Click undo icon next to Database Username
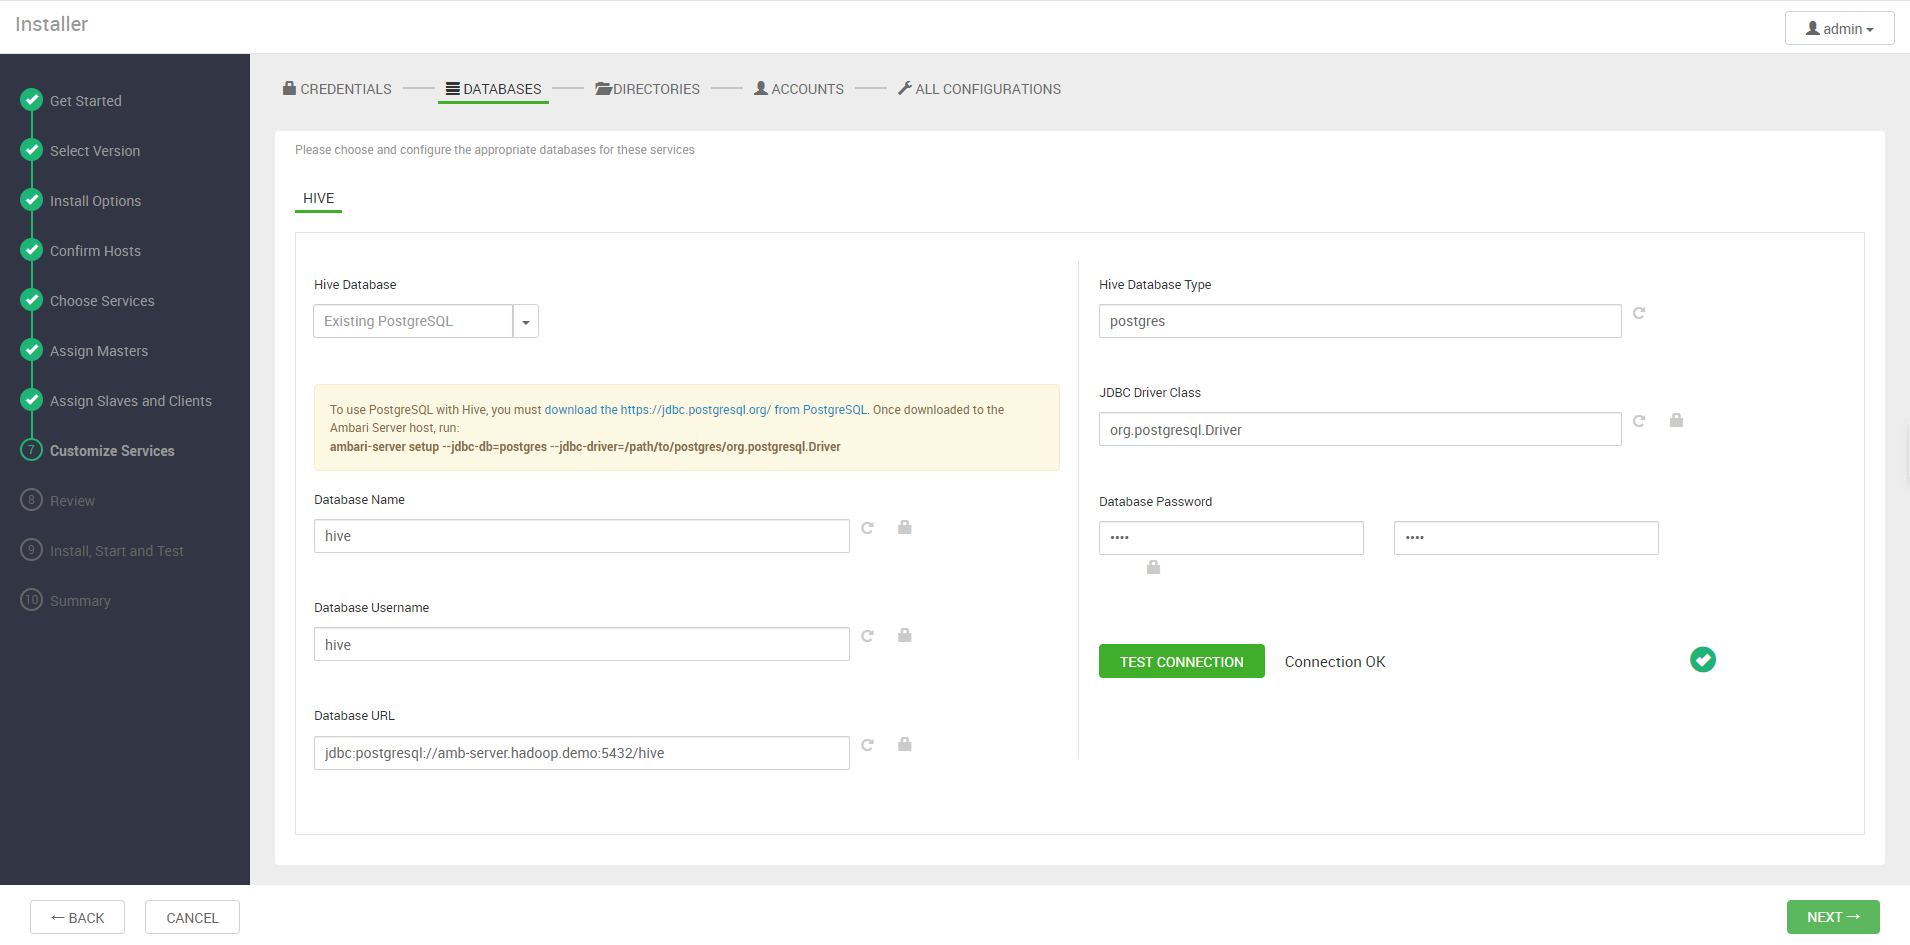 coord(867,636)
